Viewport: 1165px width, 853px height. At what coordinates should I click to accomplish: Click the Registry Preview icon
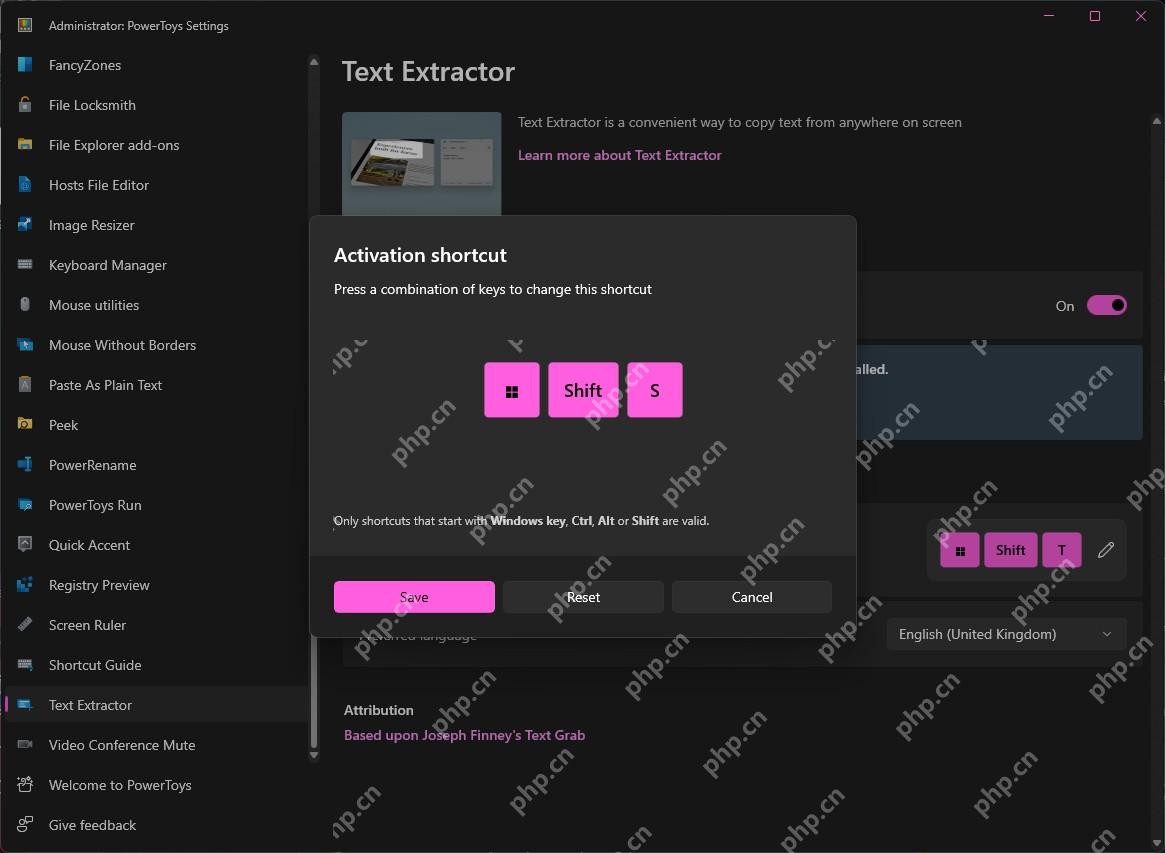(25, 585)
